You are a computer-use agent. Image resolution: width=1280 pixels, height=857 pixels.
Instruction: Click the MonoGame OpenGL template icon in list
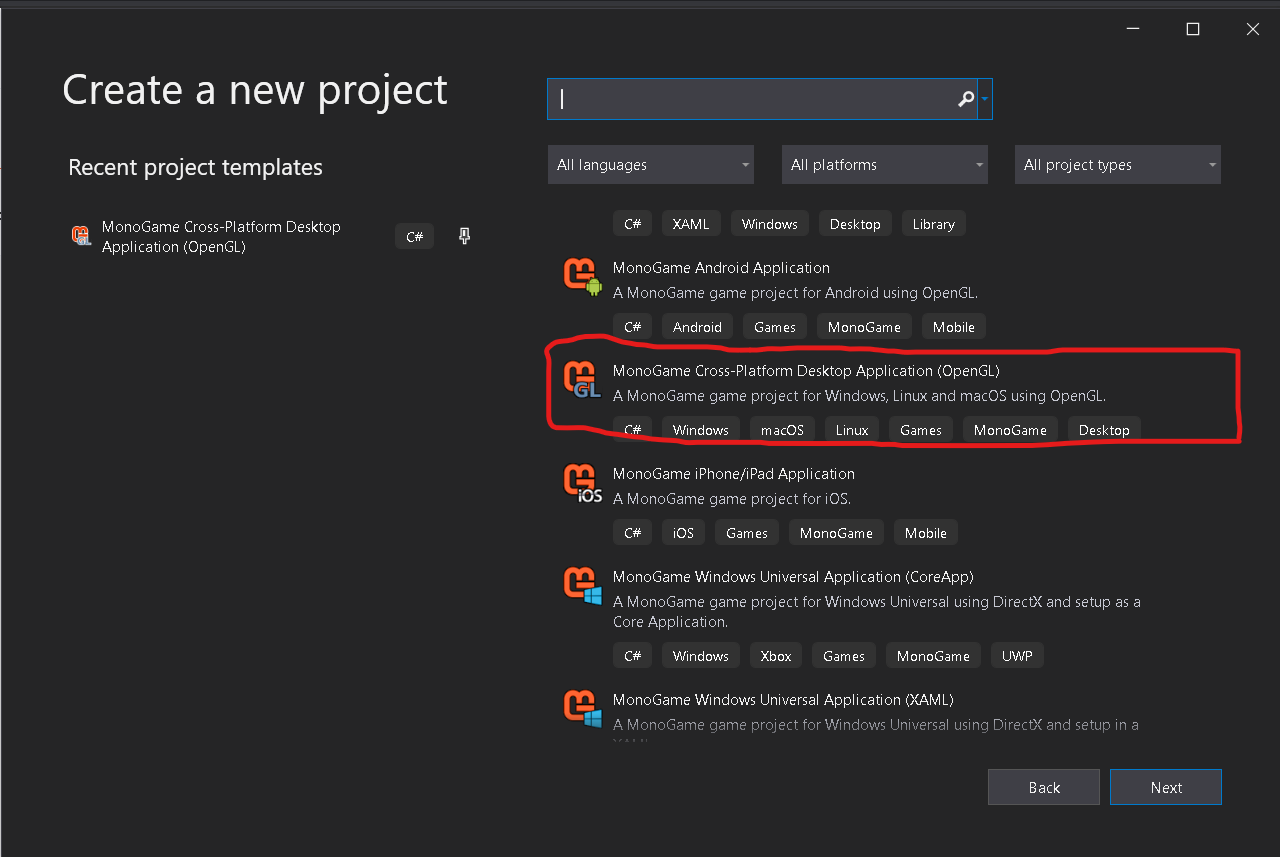pos(583,380)
